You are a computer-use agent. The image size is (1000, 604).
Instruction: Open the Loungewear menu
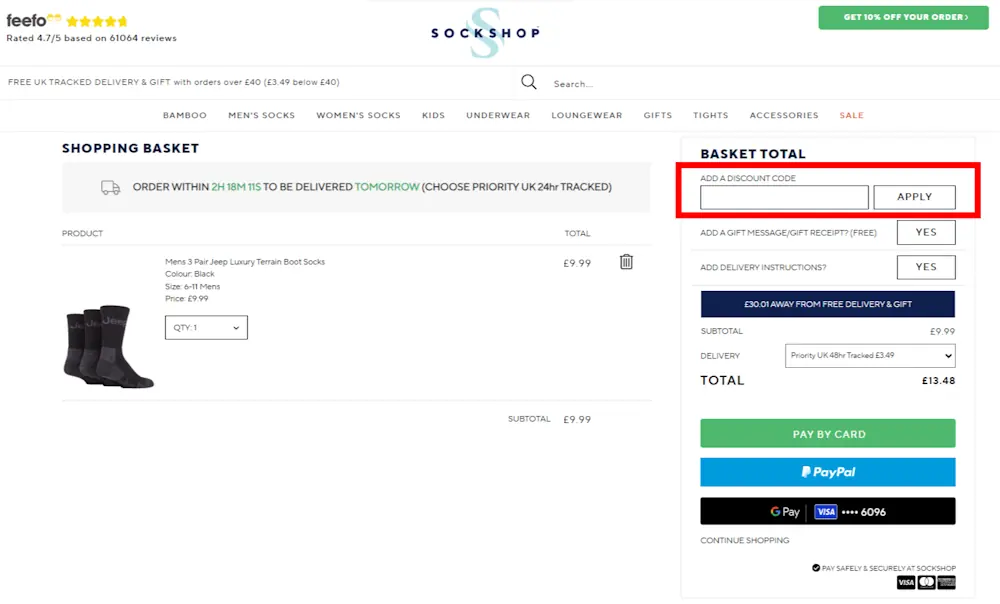click(x=587, y=115)
